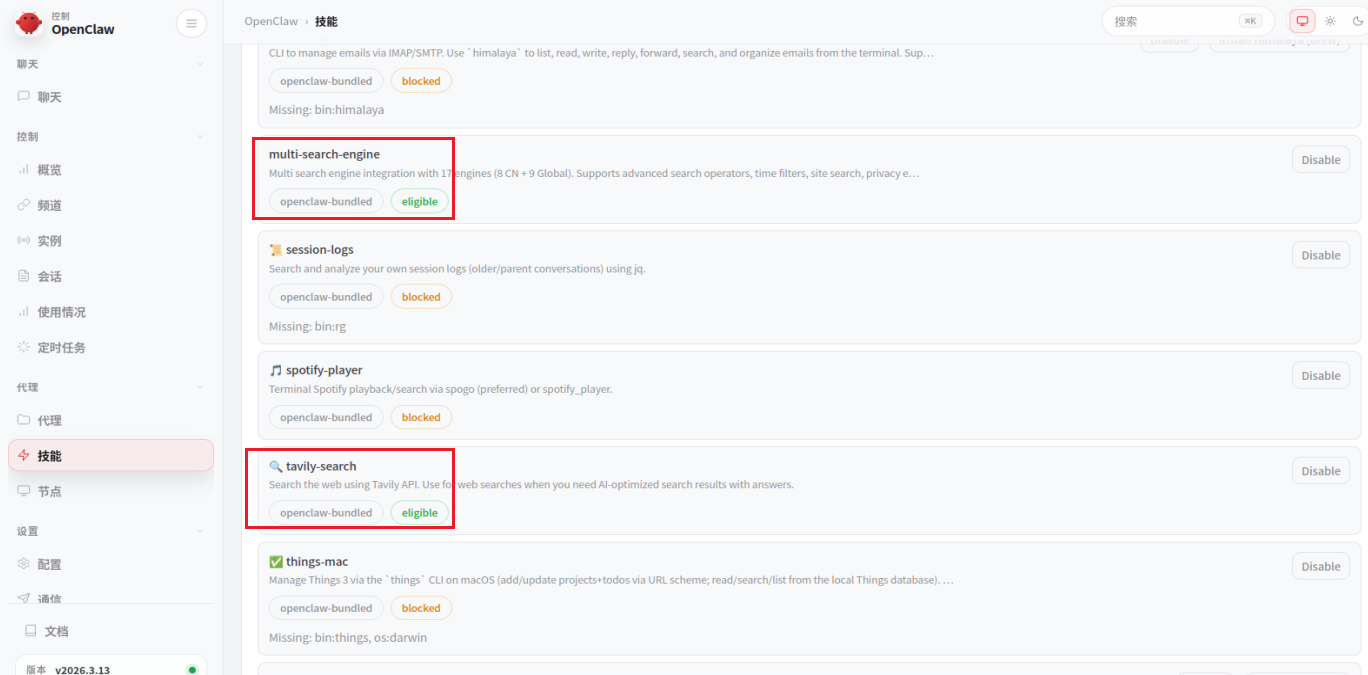
Task: Switch to the sun light theme
Action: pos(1330,21)
